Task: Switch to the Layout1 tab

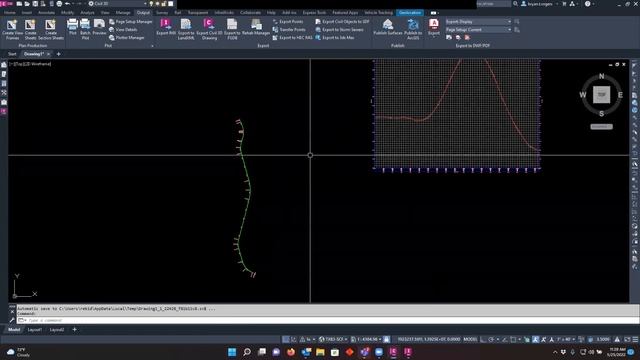Action: [x=35, y=330]
